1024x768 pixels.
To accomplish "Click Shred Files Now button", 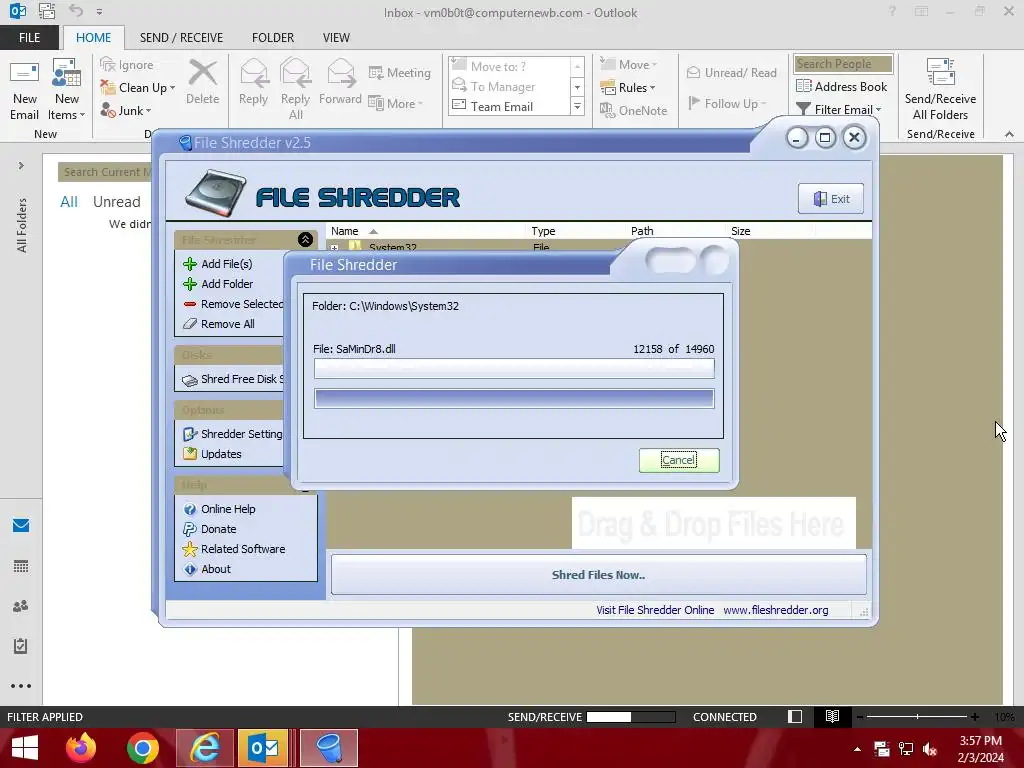I will click(598, 575).
